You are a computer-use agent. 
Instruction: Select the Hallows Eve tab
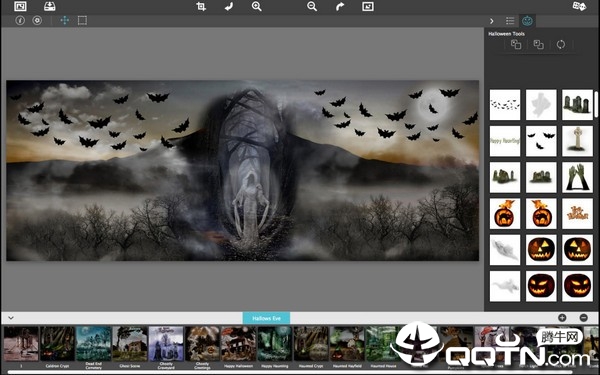pyautogui.click(x=266, y=318)
